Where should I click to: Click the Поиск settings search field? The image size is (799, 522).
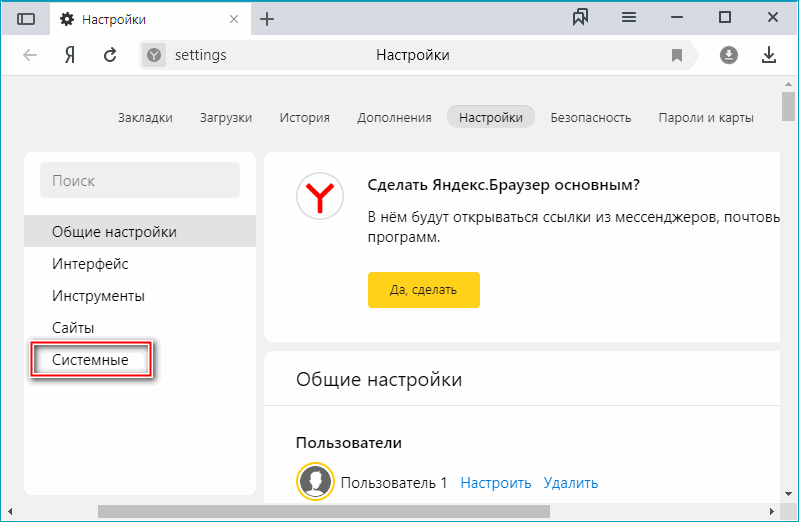pos(140,180)
